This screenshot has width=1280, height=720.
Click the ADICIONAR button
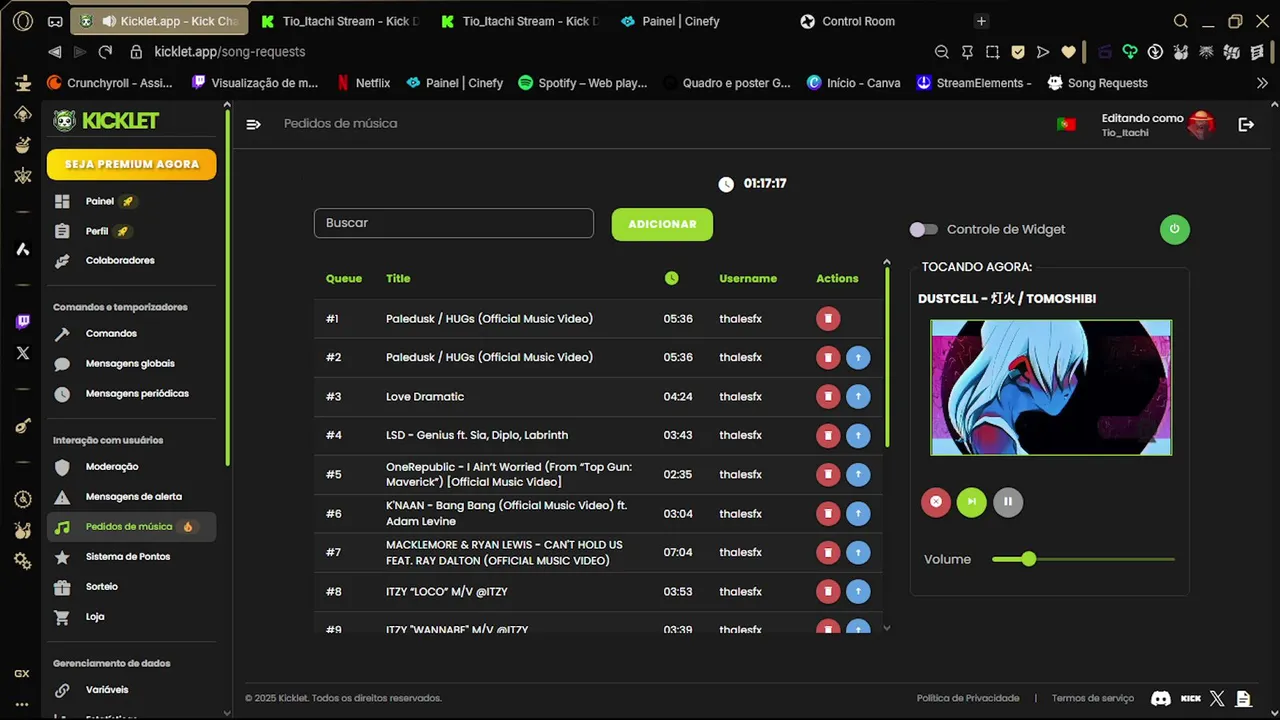pos(662,224)
